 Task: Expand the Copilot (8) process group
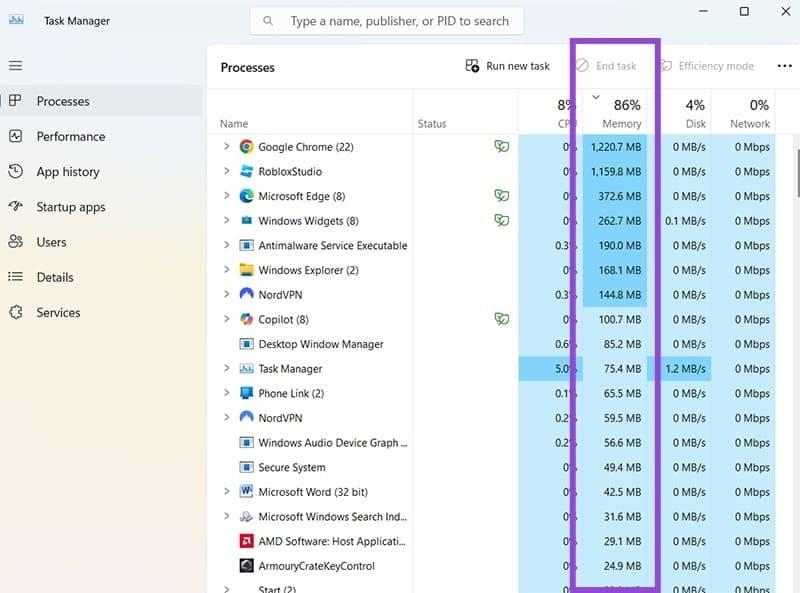click(x=227, y=319)
